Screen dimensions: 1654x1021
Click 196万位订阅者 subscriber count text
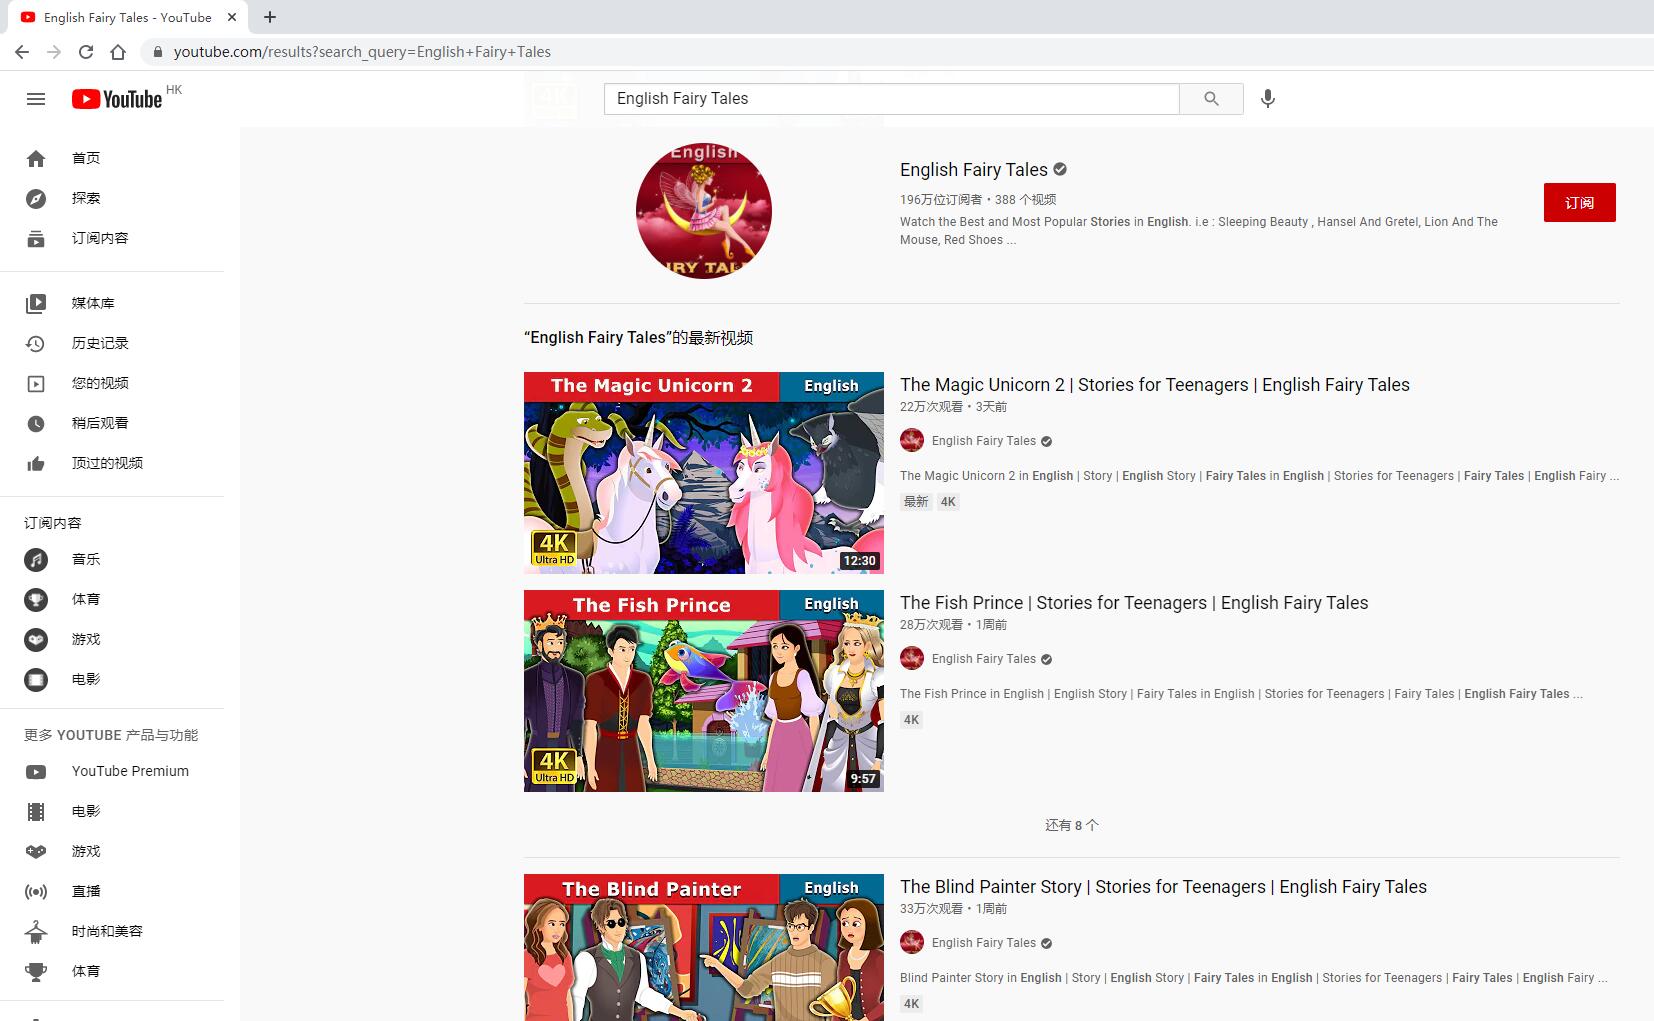click(941, 200)
